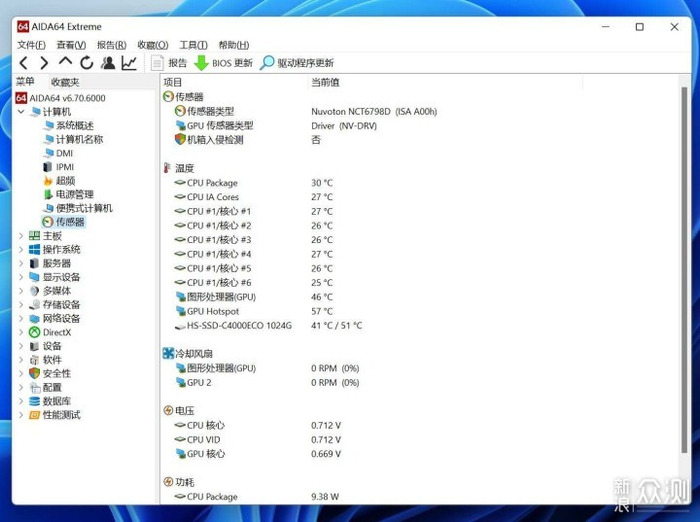The height and width of the screenshot is (522, 700).
Task: Open the user (person) icon in the toolbar
Action: (x=108, y=63)
